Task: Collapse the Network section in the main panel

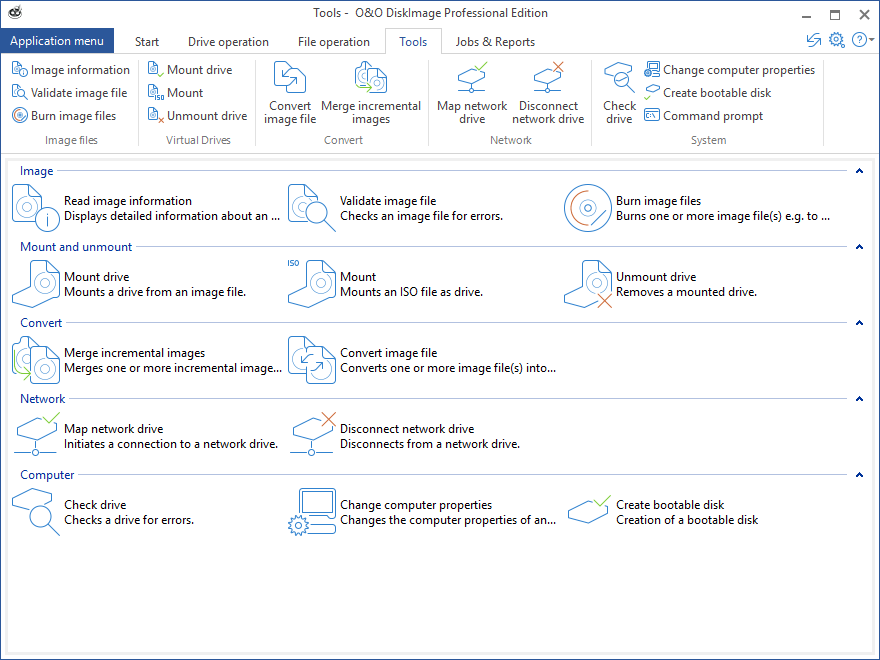Action: (859, 399)
